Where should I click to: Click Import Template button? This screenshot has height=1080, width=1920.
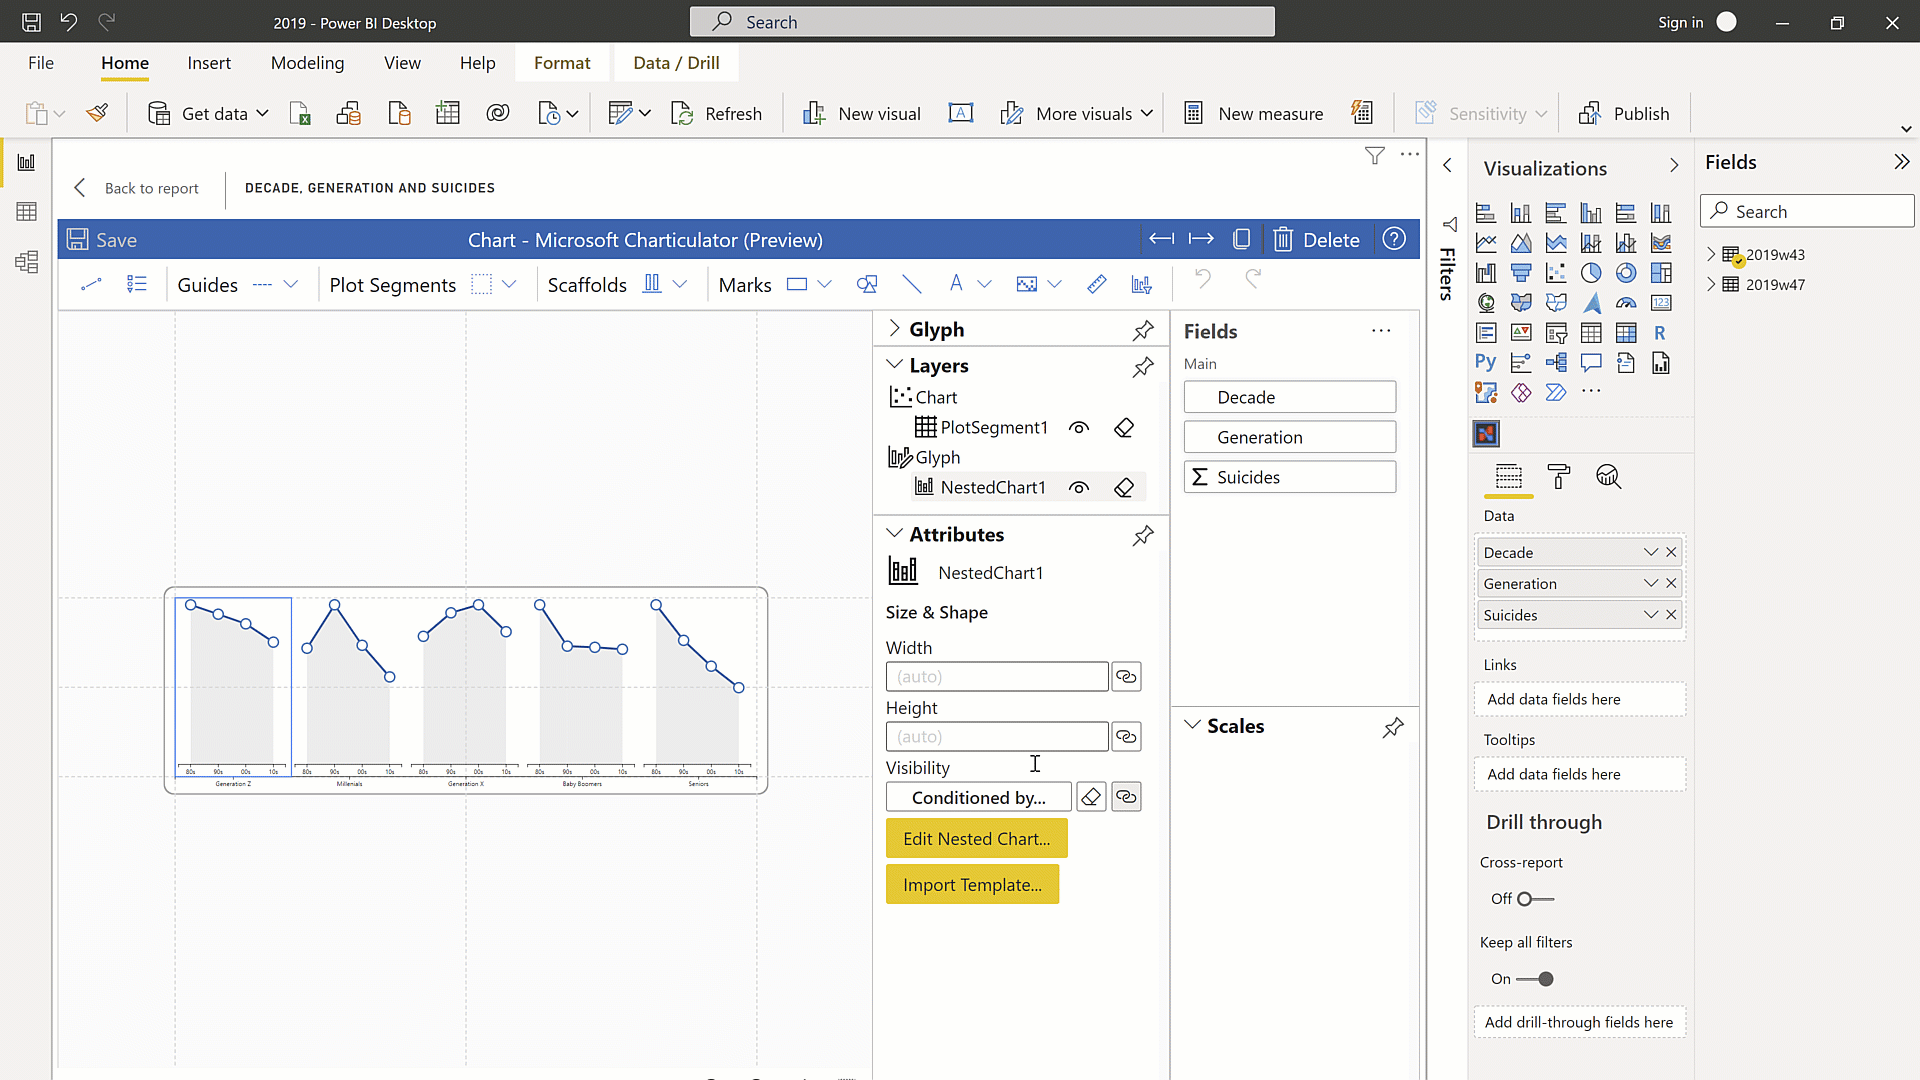pos(972,885)
